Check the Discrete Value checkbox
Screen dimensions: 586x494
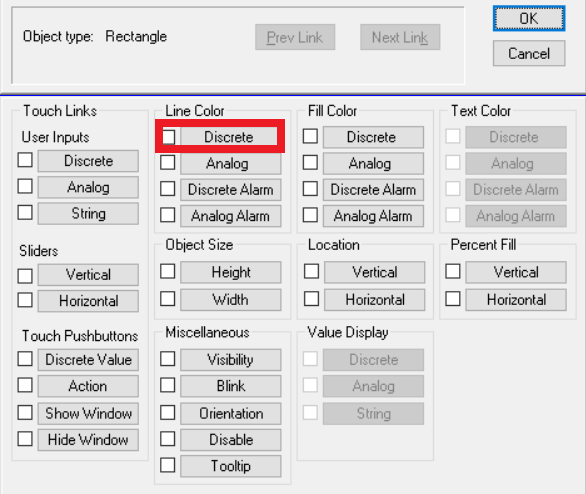(x=25, y=359)
